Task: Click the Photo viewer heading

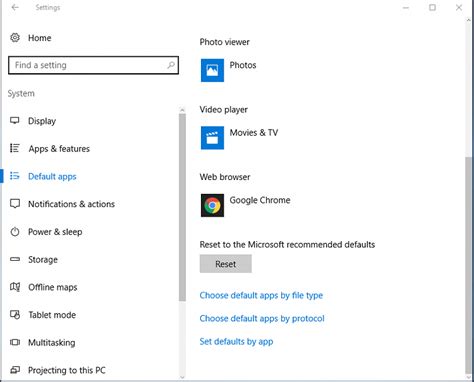Action: tap(224, 42)
